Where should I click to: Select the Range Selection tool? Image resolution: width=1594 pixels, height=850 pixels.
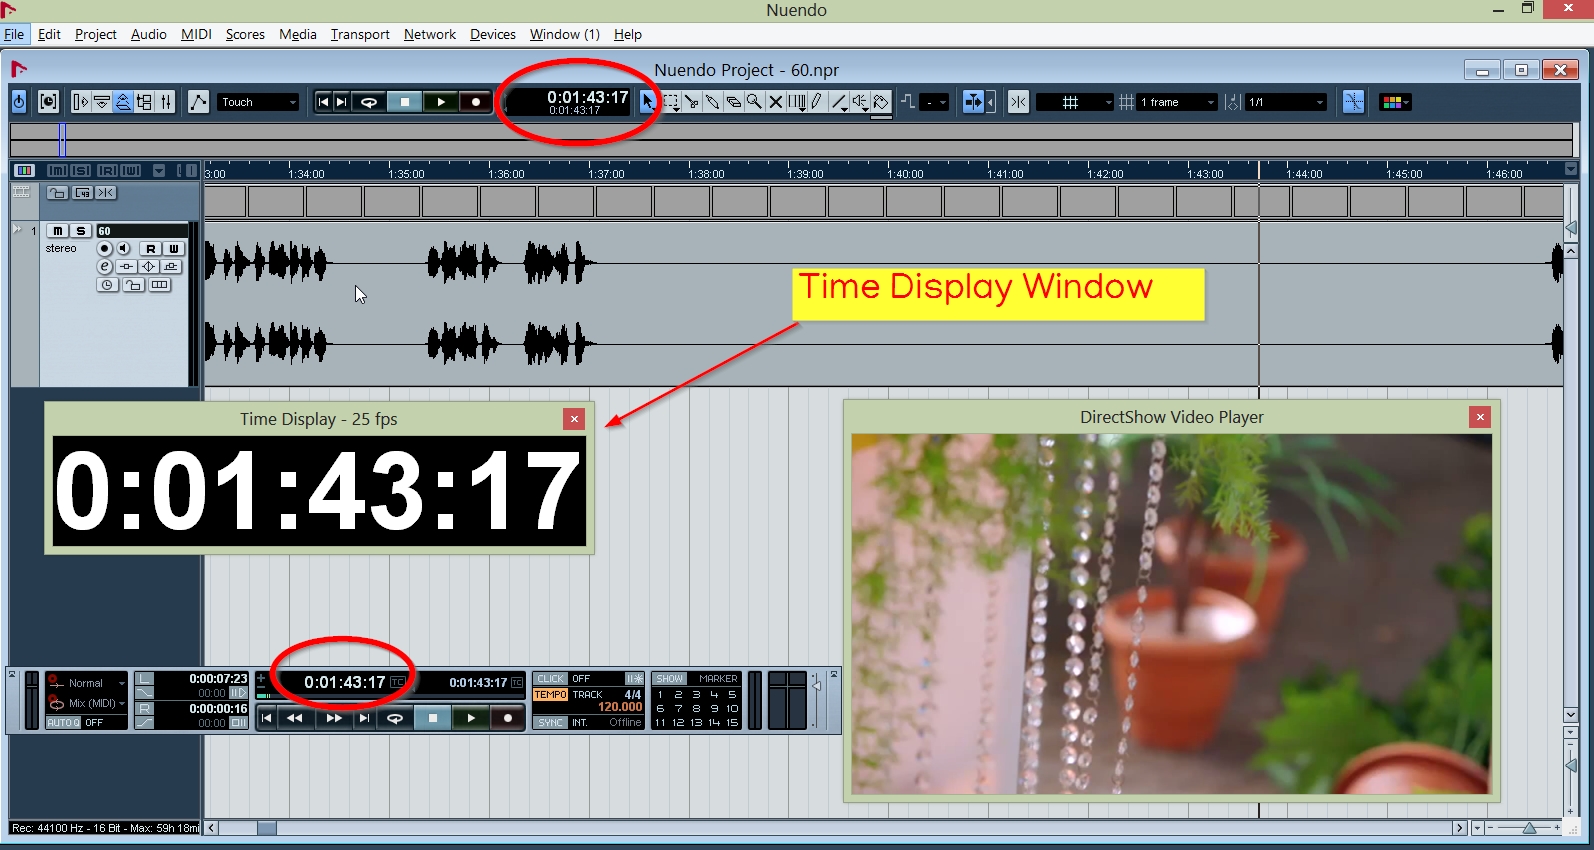coord(670,102)
